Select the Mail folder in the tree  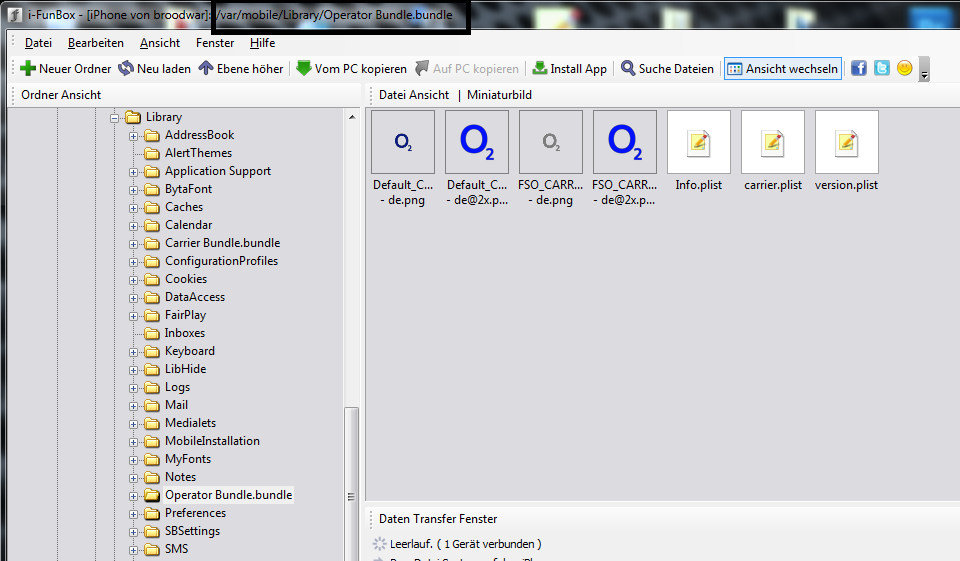(176, 405)
